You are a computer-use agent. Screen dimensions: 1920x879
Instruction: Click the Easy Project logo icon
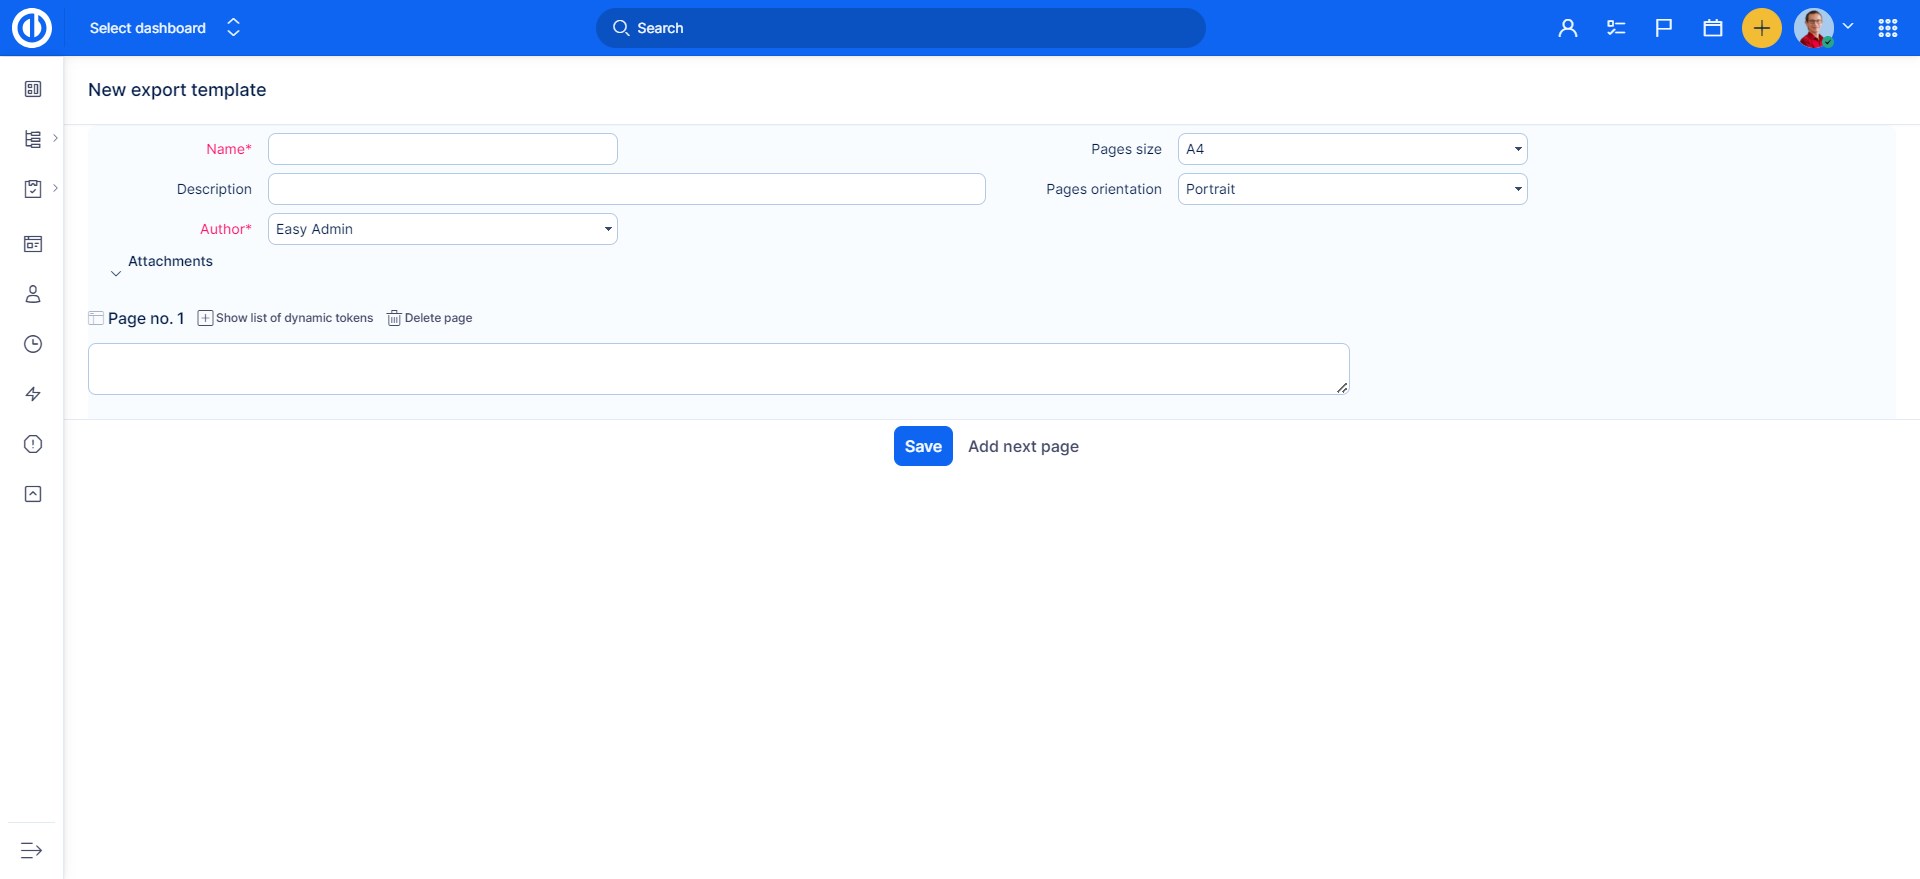[x=32, y=28]
